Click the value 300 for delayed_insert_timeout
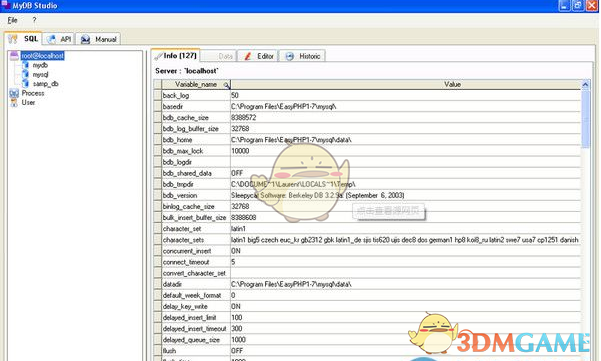 236,329
